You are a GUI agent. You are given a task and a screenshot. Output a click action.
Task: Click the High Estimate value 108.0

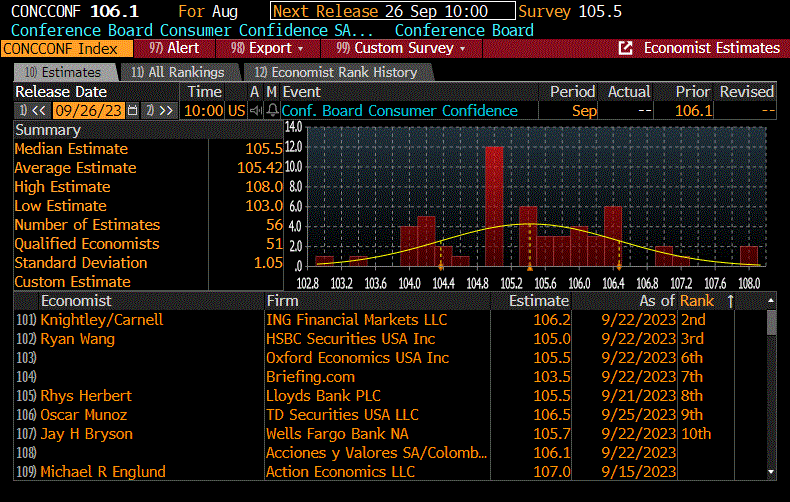pos(264,187)
